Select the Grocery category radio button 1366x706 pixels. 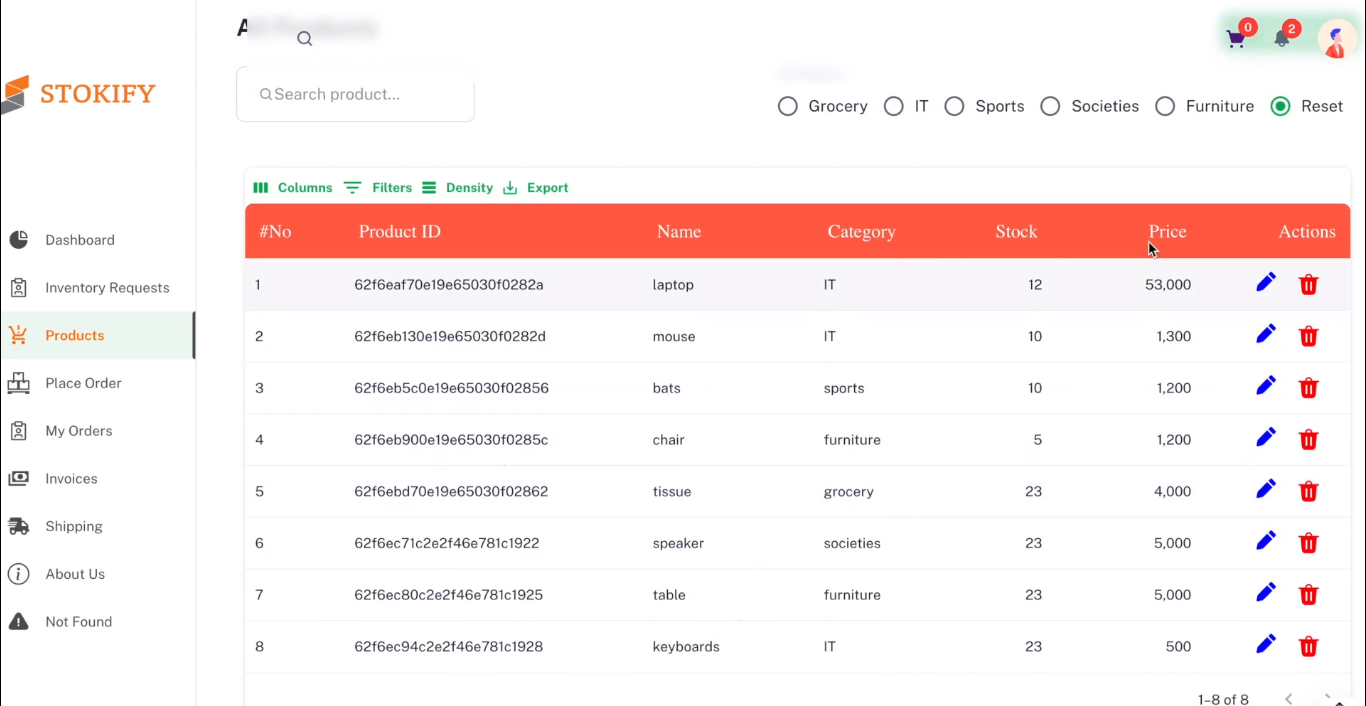click(x=788, y=106)
